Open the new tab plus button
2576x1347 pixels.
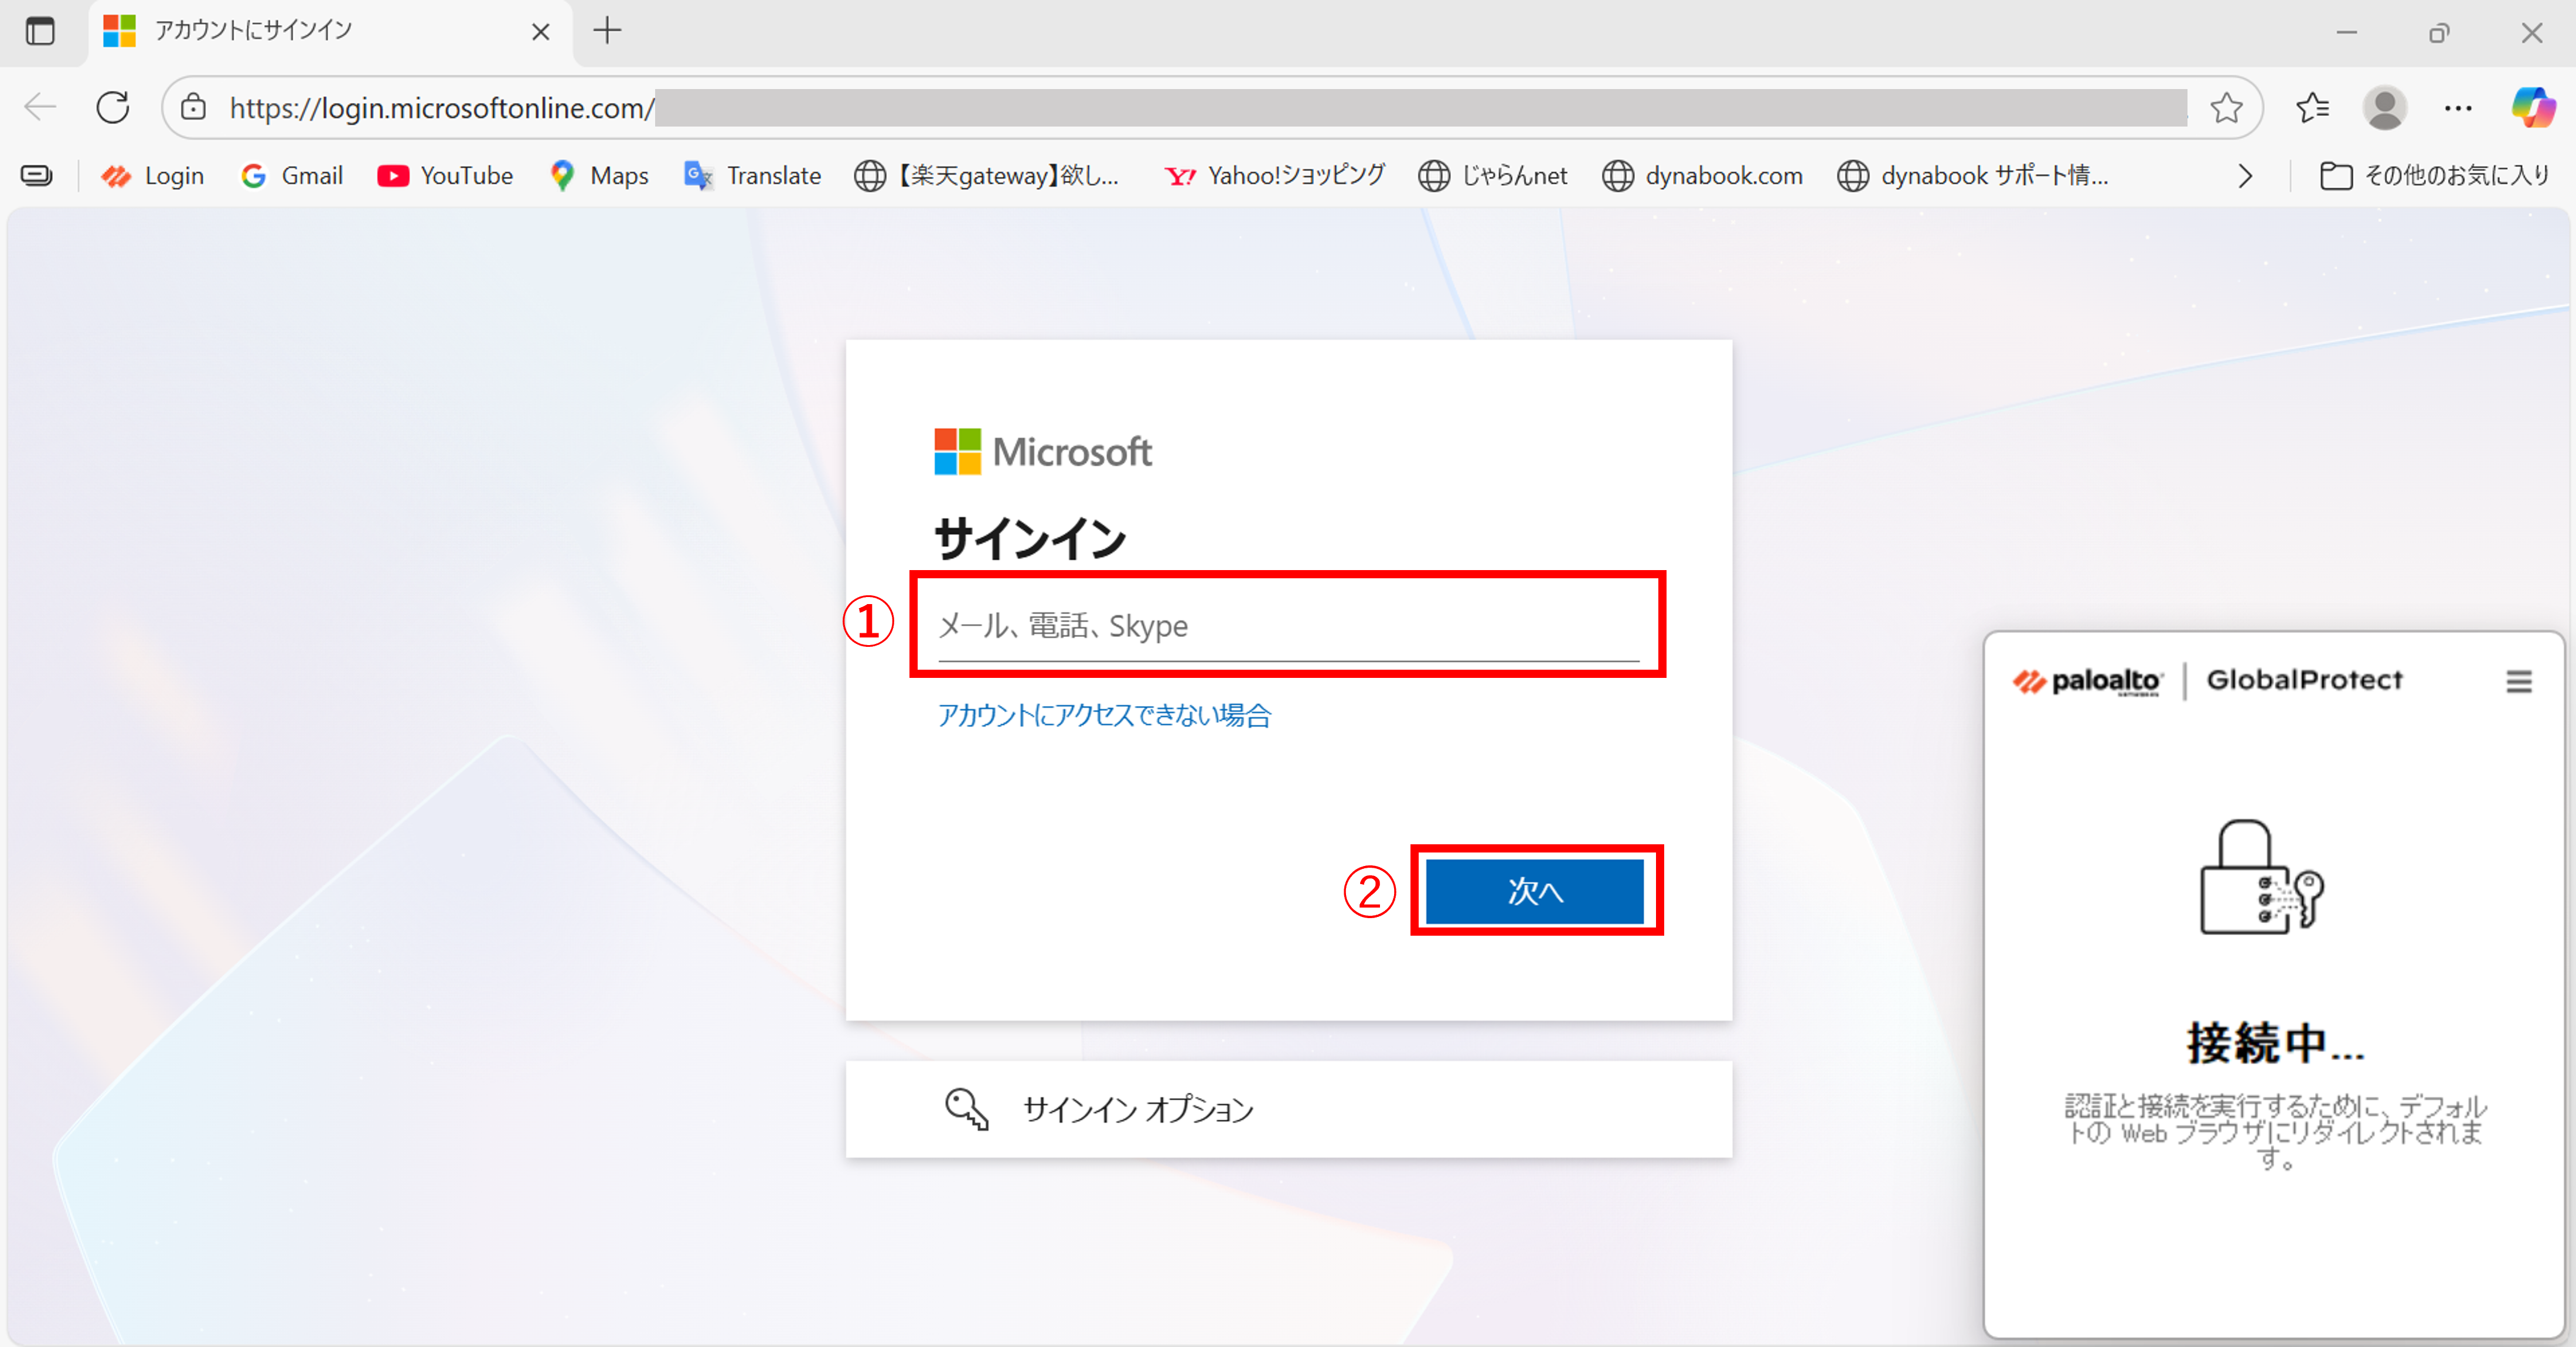607,31
